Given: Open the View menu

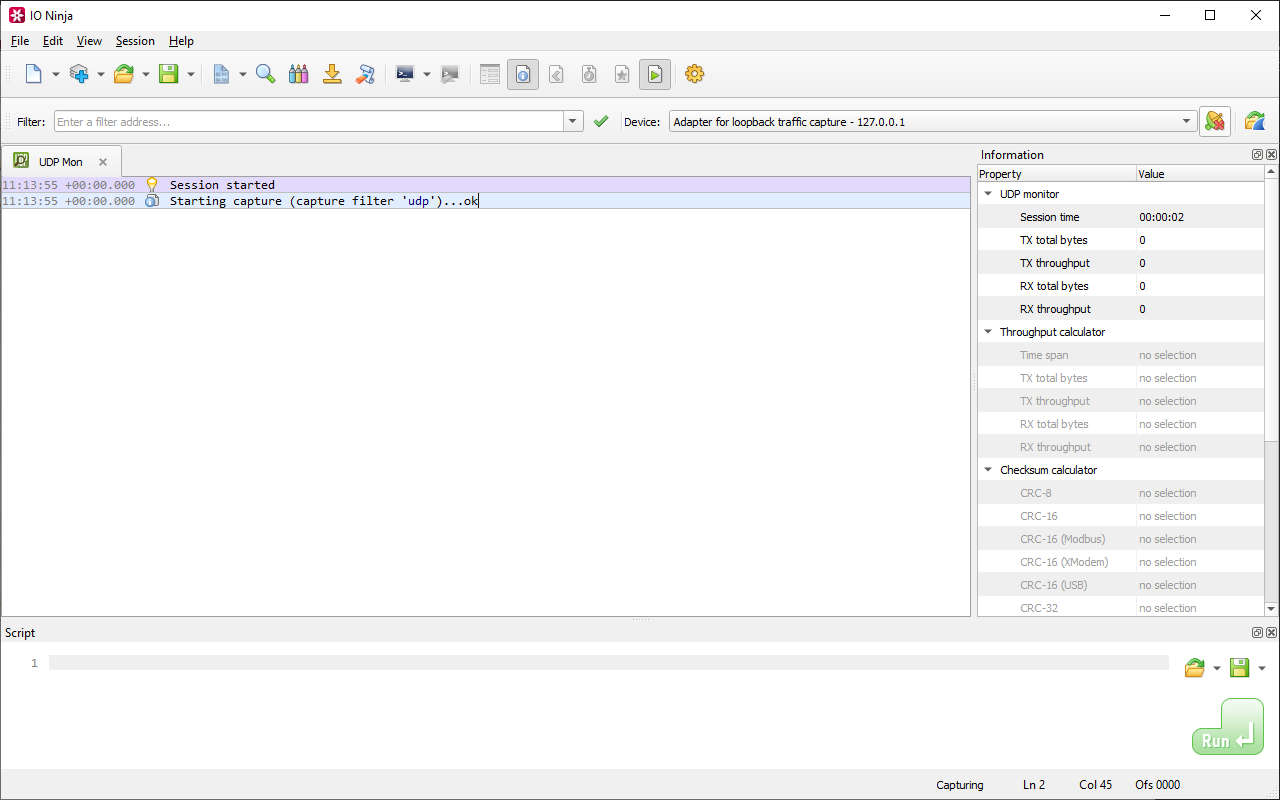Looking at the screenshot, I should click(89, 41).
